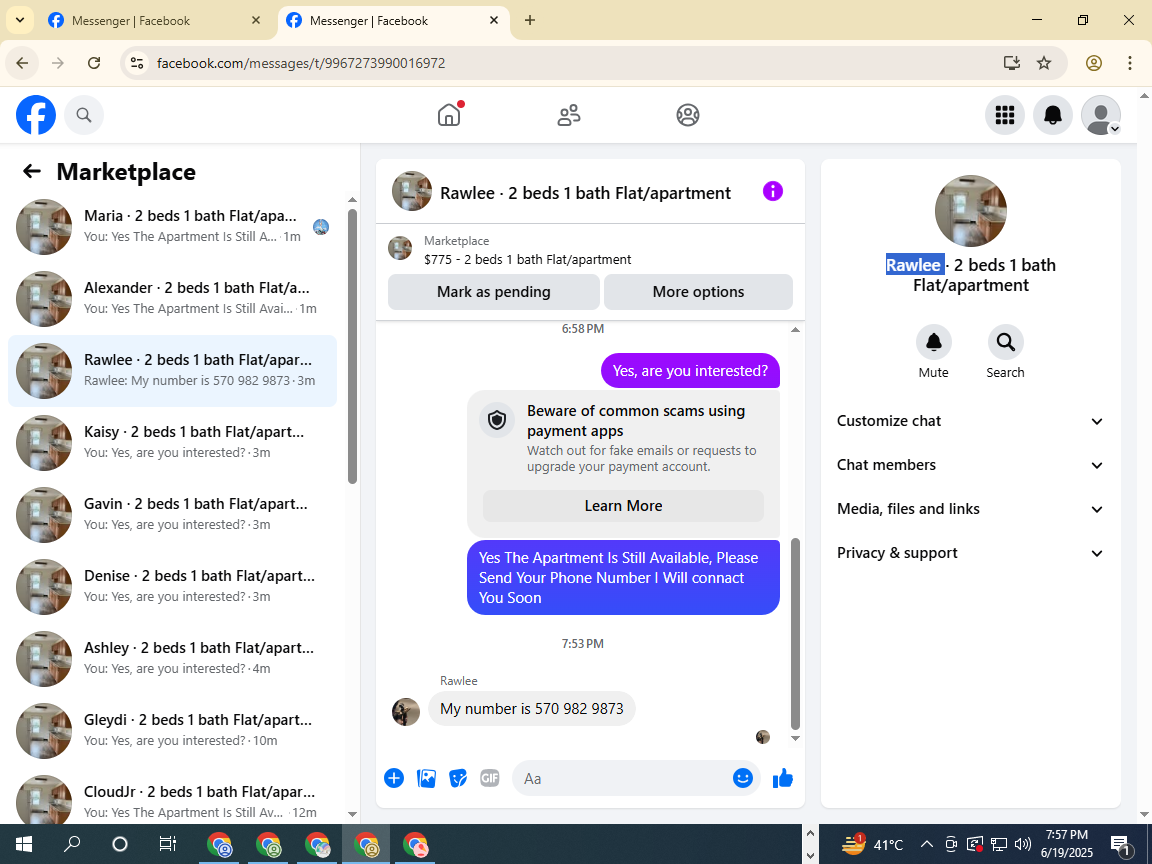Image resolution: width=1152 pixels, height=864 pixels.
Task: Expand the Chat members section
Action: 971,465
